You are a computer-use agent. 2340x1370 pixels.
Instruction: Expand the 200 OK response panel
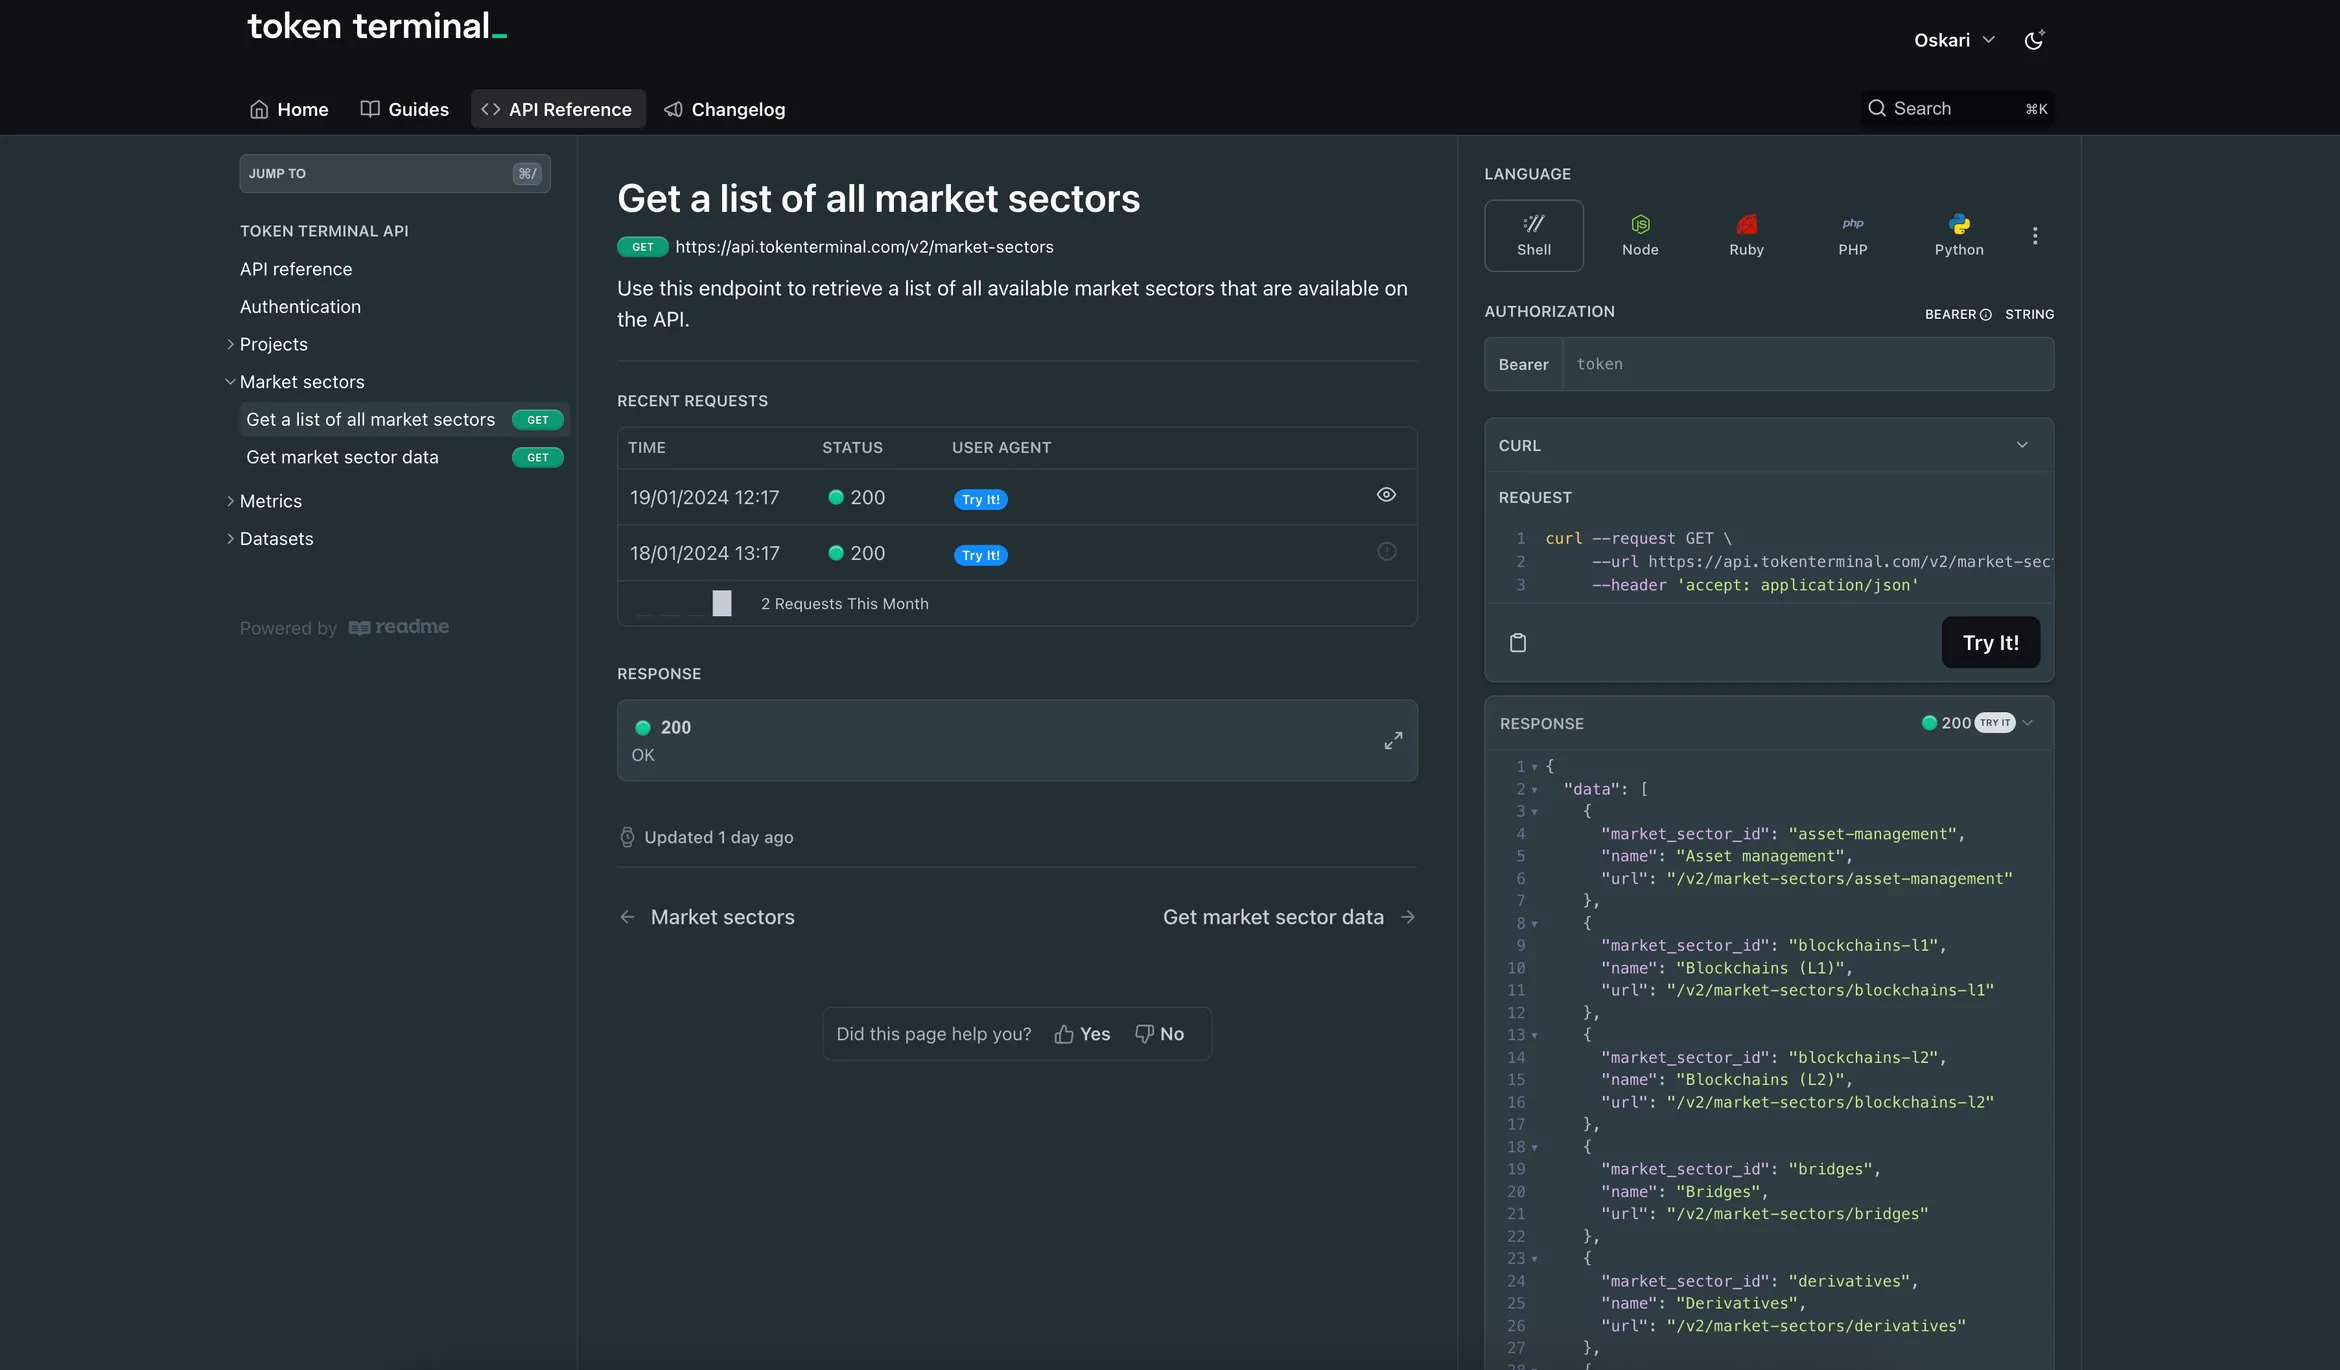tap(1393, 741)
